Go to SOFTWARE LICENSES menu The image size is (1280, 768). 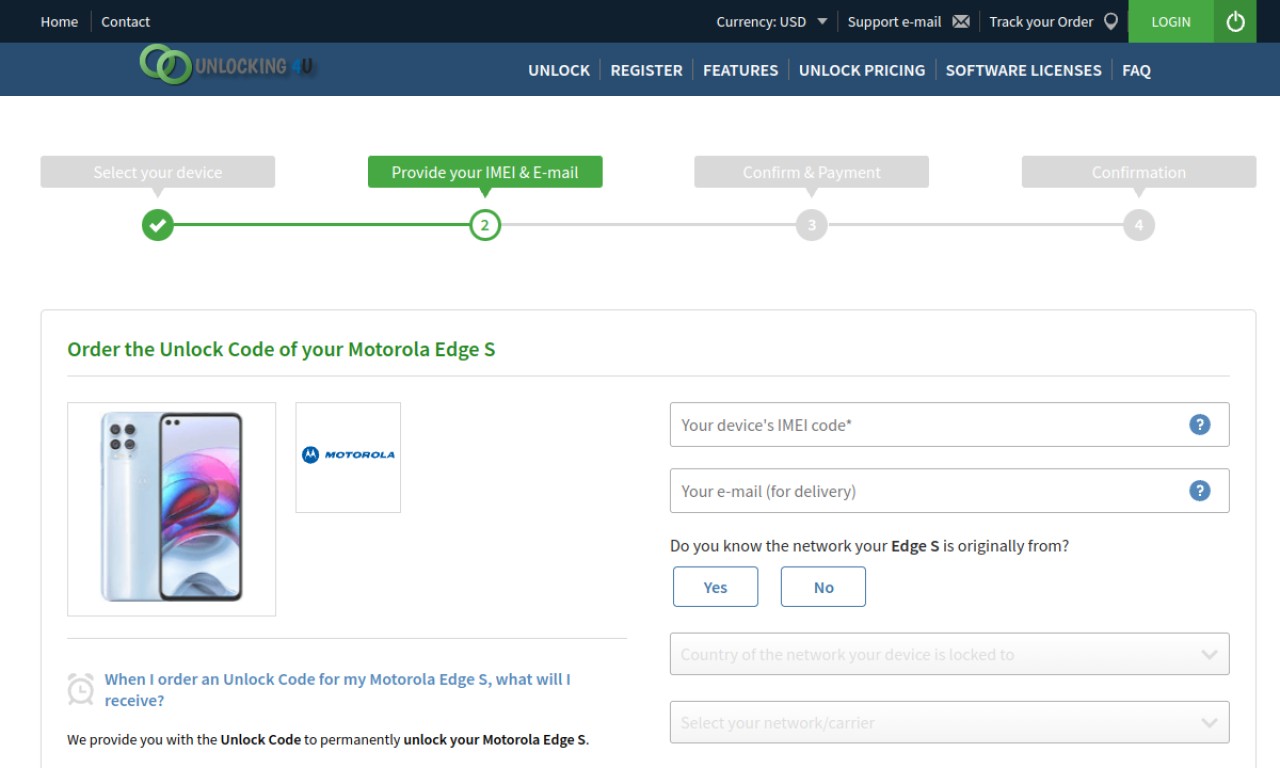tap(1023, 70)
